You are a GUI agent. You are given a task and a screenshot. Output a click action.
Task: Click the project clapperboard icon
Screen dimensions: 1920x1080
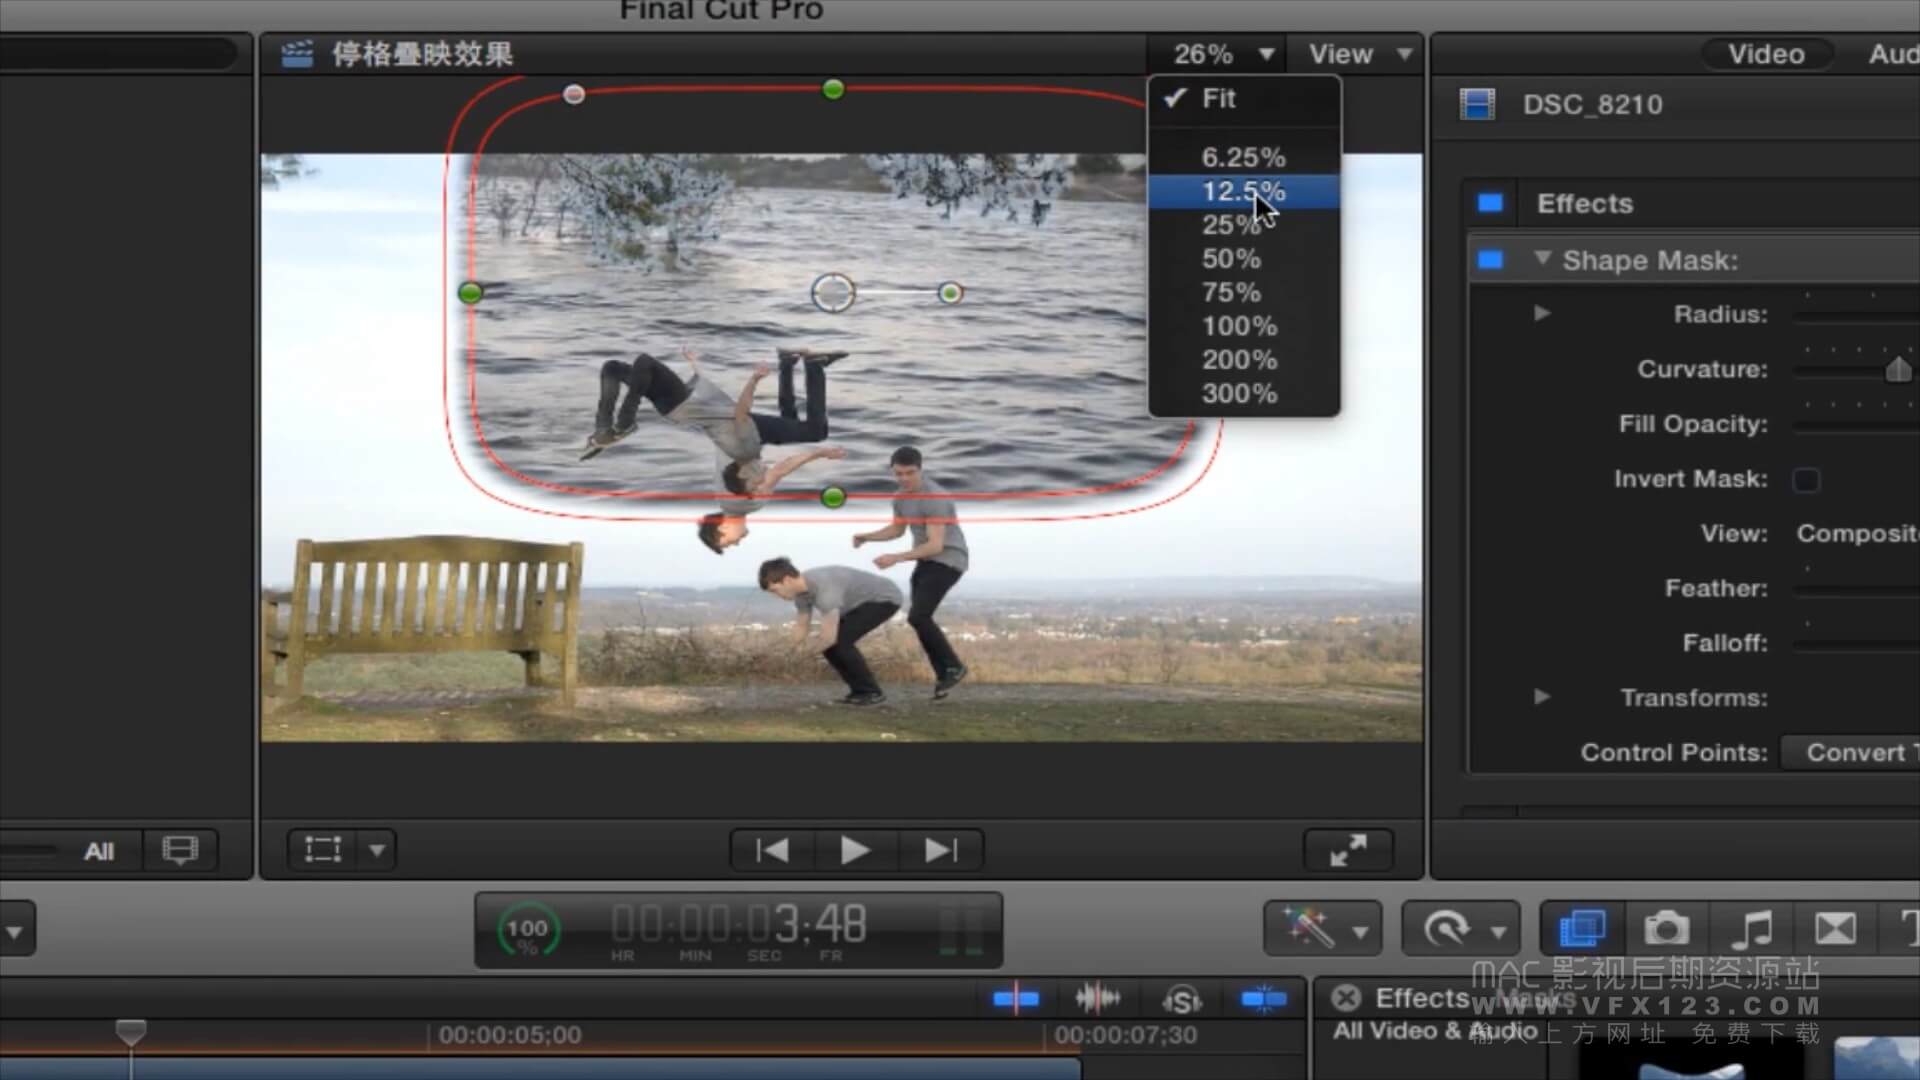(296, 54)
